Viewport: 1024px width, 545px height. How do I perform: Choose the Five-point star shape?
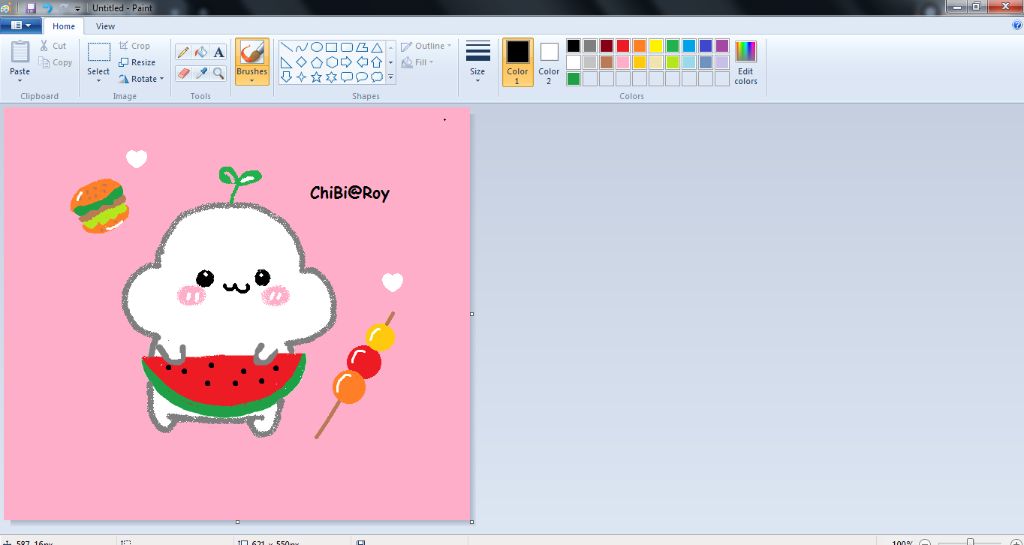tap(316, 77)
